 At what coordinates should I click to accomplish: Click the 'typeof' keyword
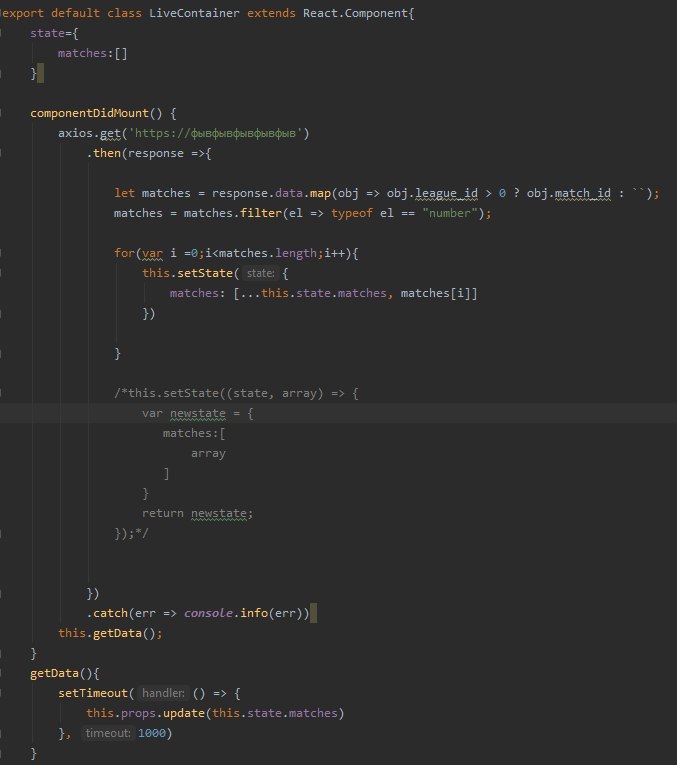pos(352,213)
